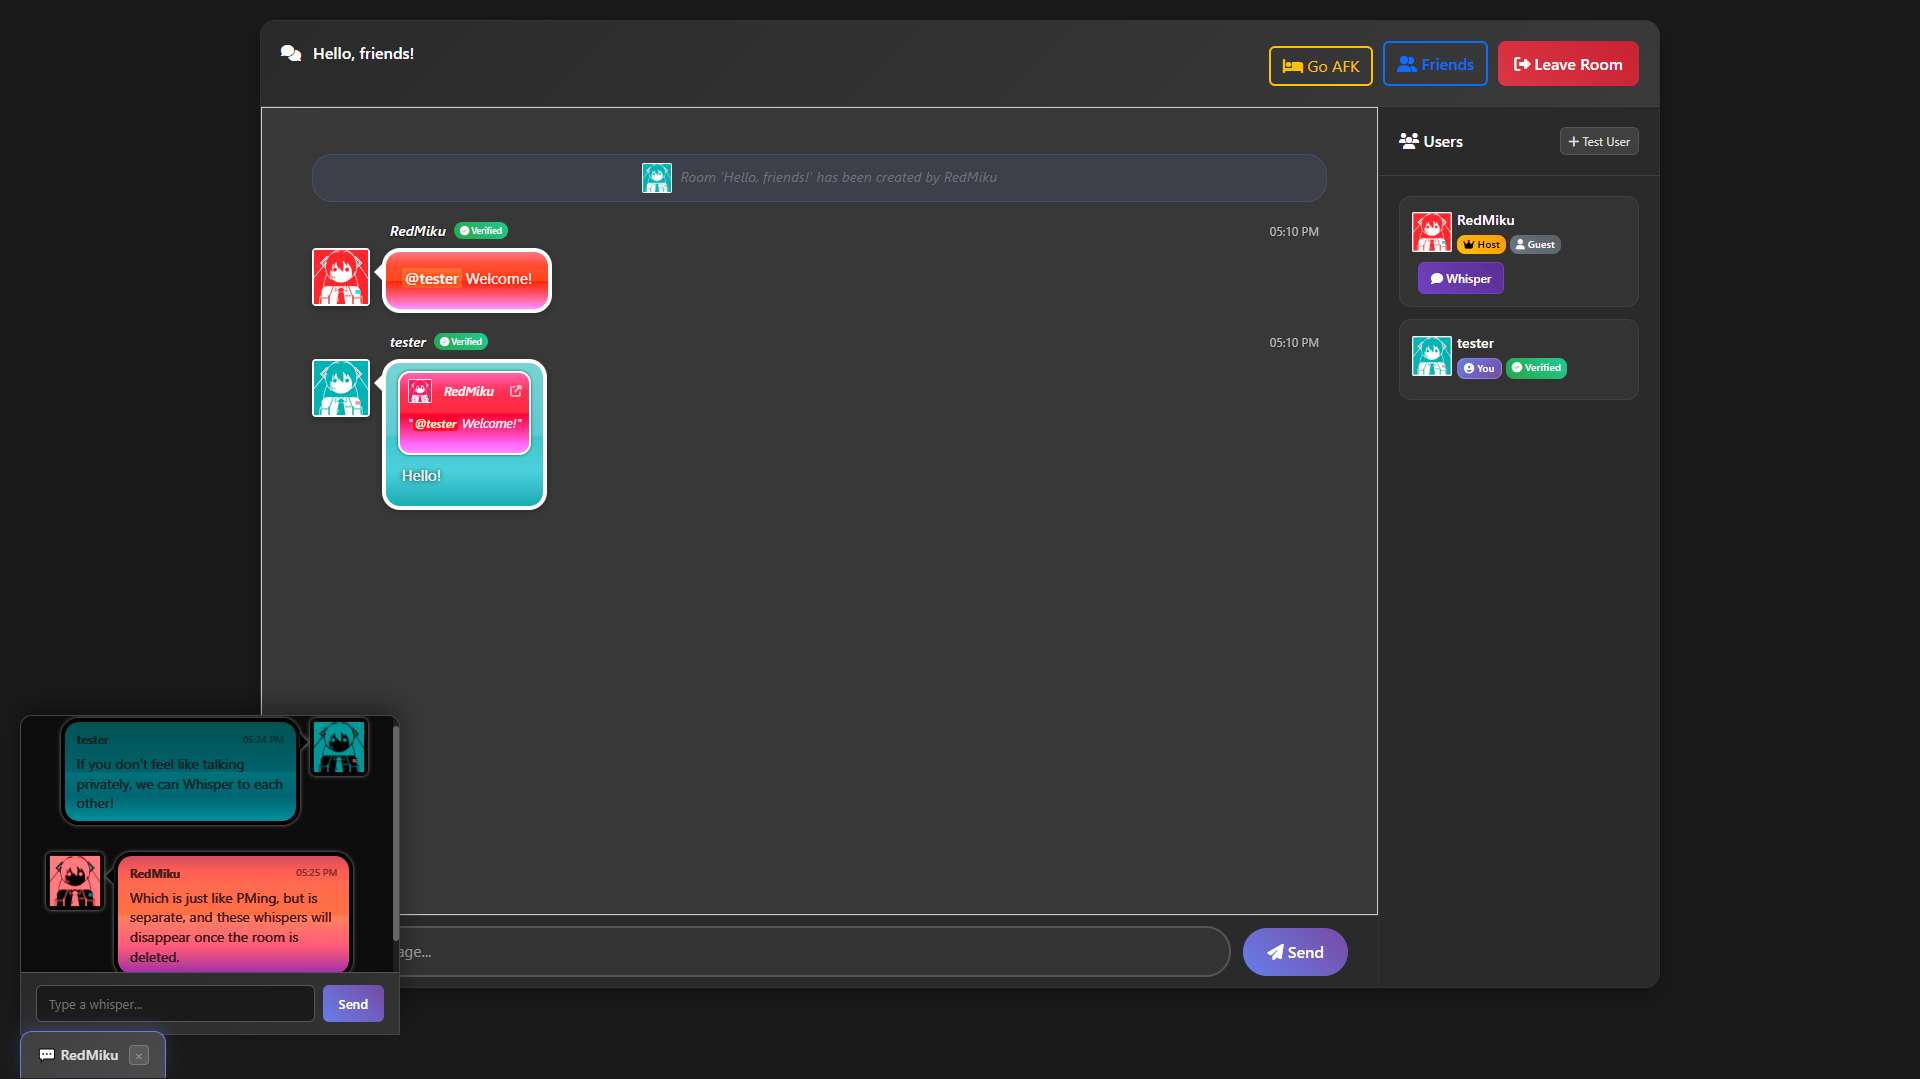1920x1079 pixels.
Task: Click tester's avatar beside the Hello message
Action: pos(341,388)
